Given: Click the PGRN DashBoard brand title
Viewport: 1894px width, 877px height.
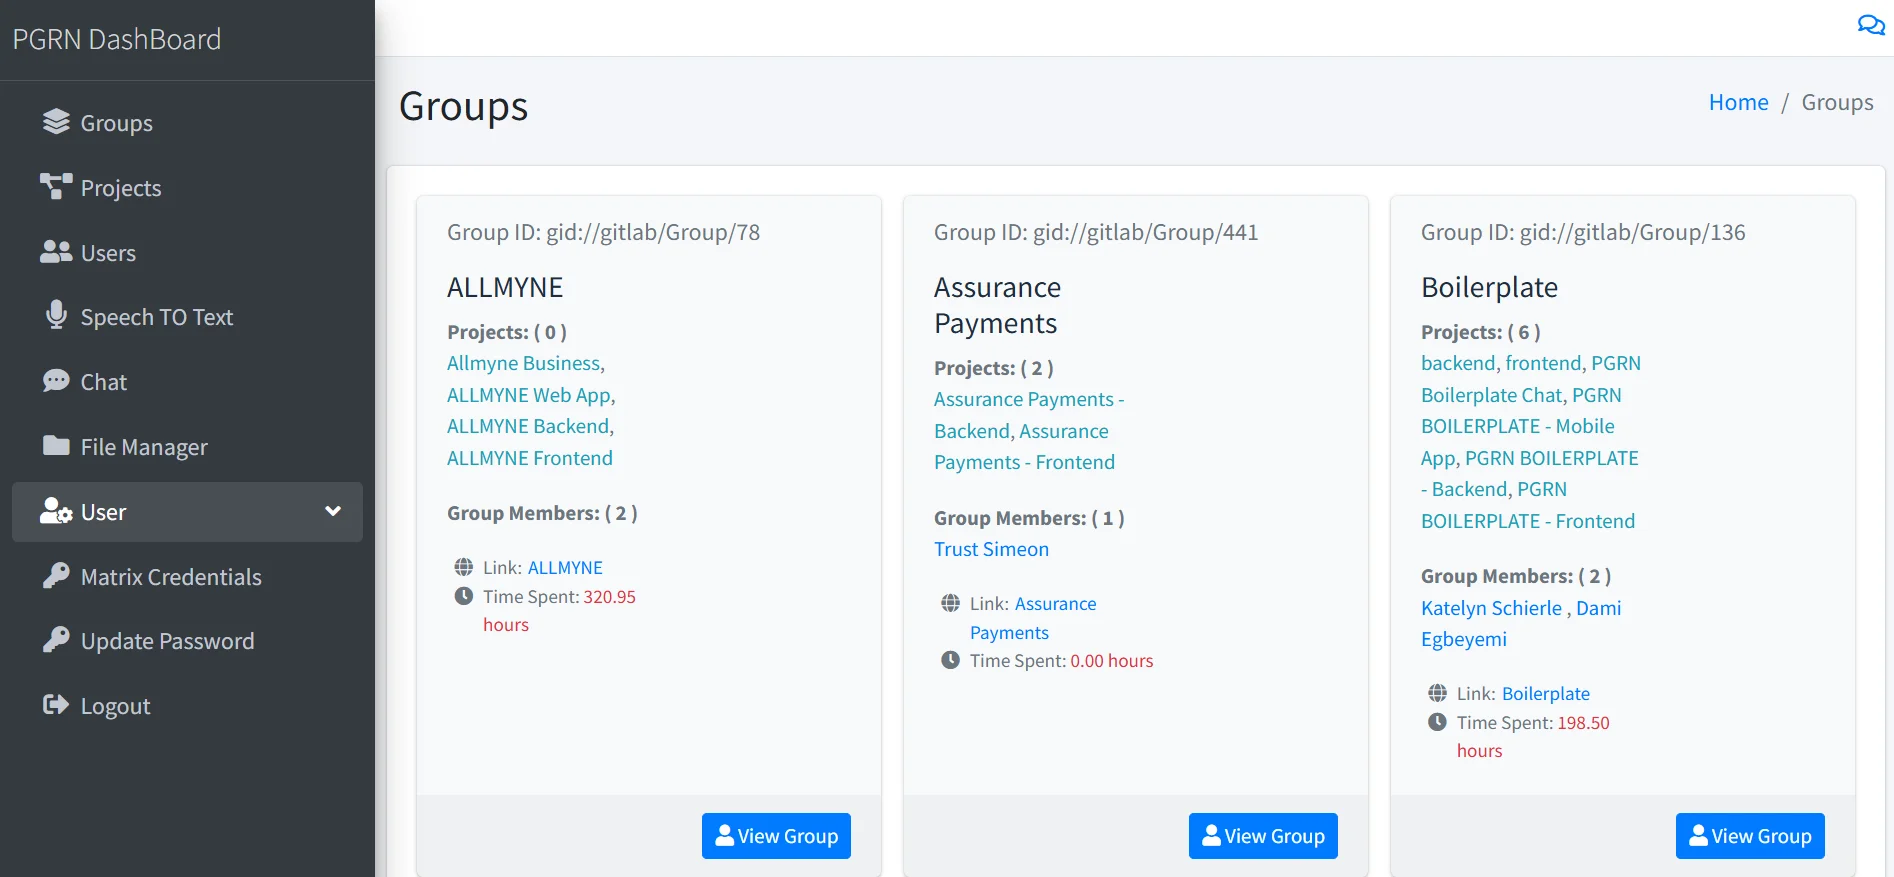Looking at the screenshot, I should point(117,39).
